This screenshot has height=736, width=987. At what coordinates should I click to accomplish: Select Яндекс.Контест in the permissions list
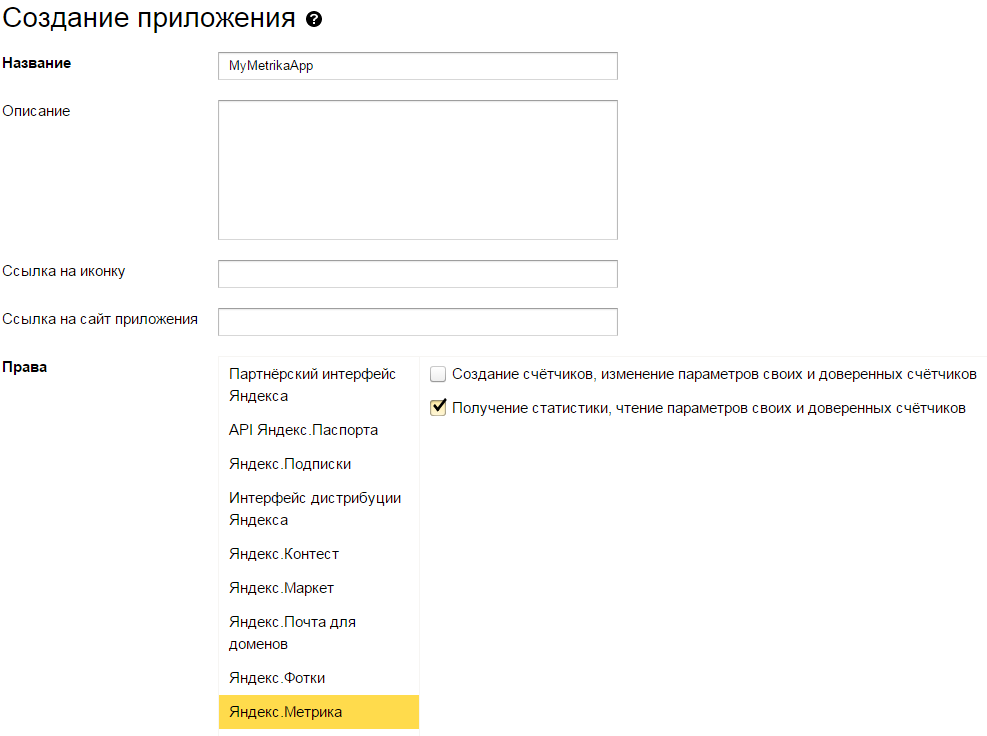284,554
